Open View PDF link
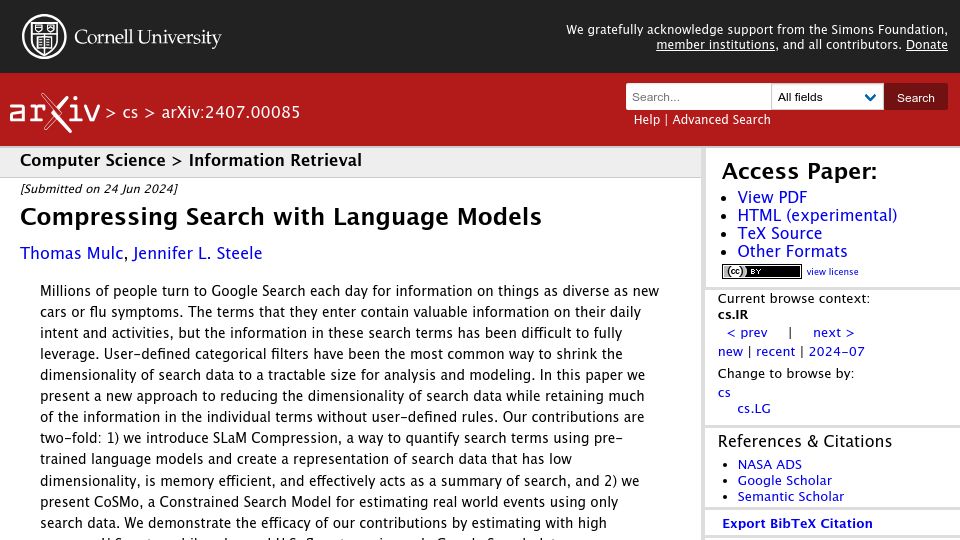 coord(772,197)
